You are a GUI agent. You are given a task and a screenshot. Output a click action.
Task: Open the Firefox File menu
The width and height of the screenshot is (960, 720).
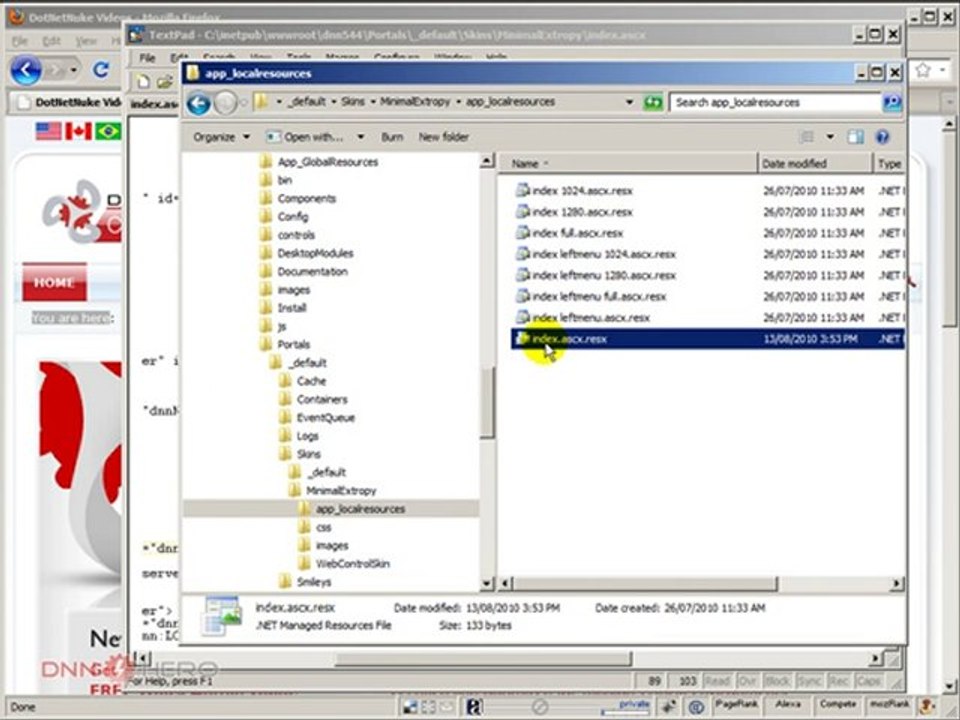click(x=20, y=41)
